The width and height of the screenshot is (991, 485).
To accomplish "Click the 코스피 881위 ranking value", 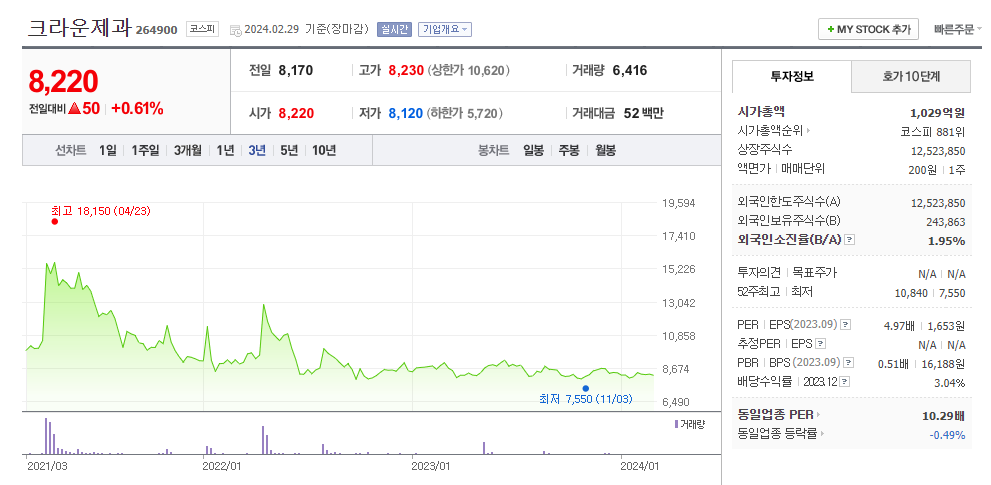I will click(x=933, y=132).
